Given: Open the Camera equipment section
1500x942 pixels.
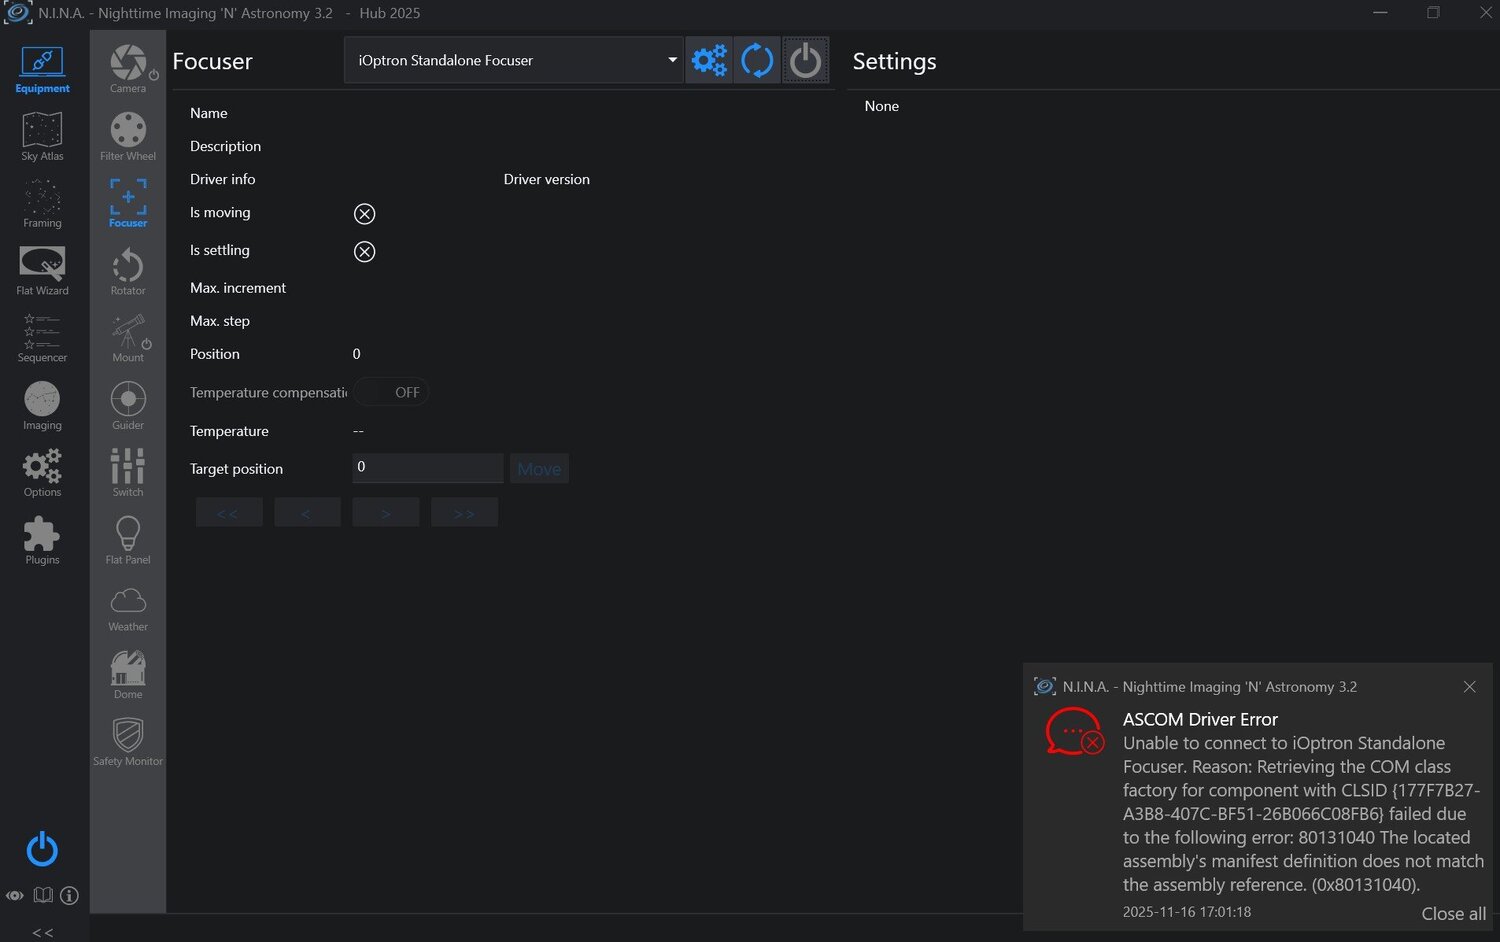Looking at the screenshot, I should click(128, 68).
